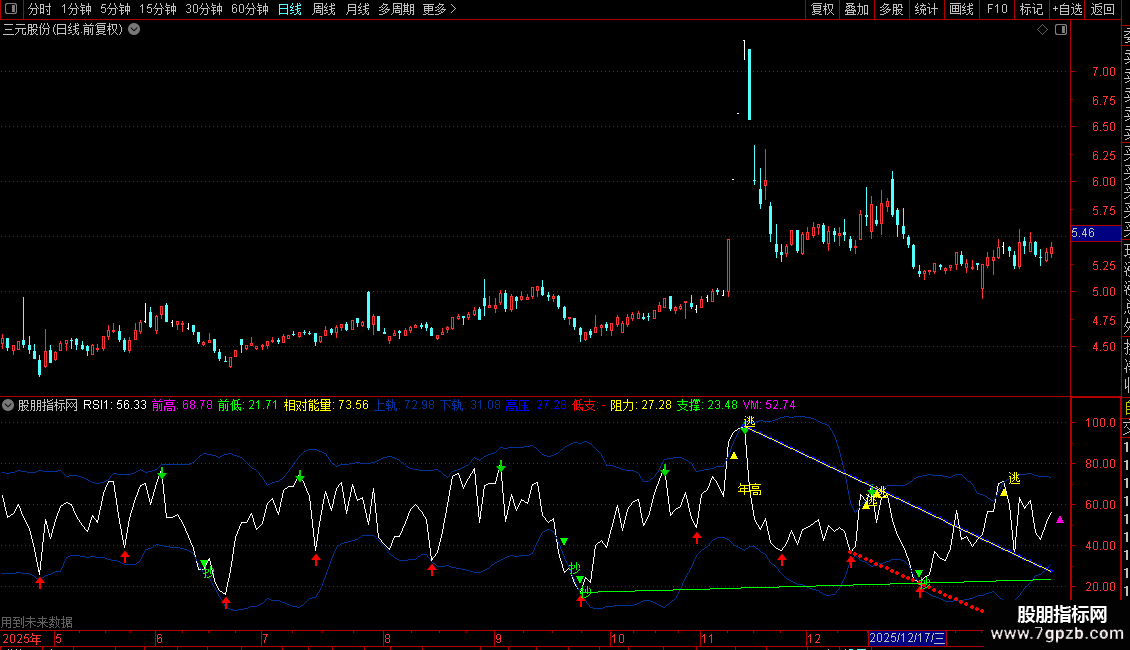
Task: Activate the 画线 drawing tool
Action: (961, 9)
